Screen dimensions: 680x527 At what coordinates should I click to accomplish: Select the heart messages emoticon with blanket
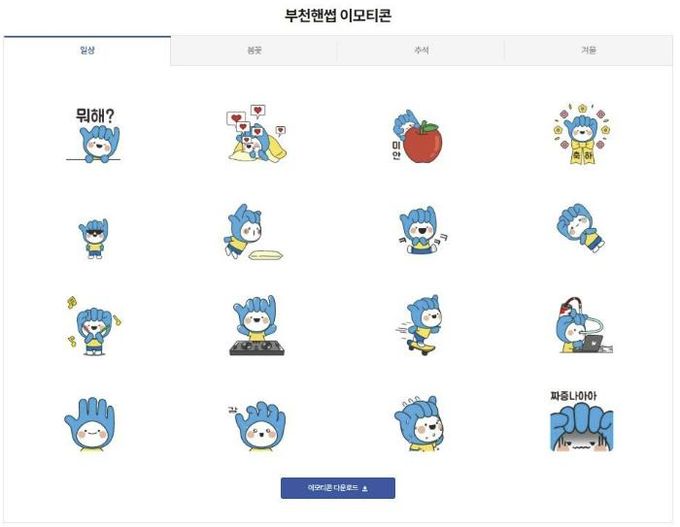[x=256, y=134]
